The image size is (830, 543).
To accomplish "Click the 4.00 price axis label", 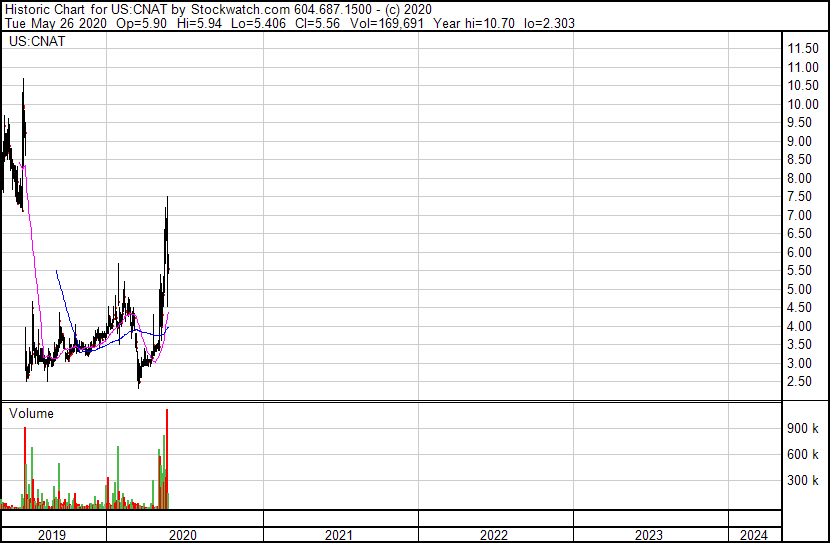I will point(799,327).
